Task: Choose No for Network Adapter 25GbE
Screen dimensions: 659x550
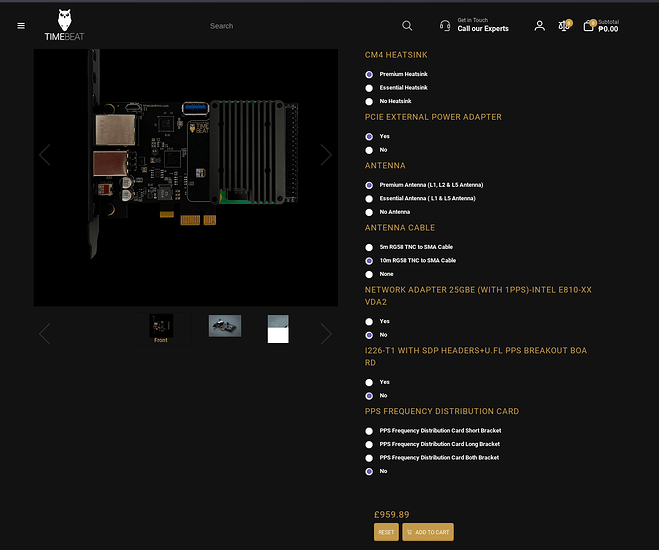Action: pyautogui.click(x=369, y=335)
